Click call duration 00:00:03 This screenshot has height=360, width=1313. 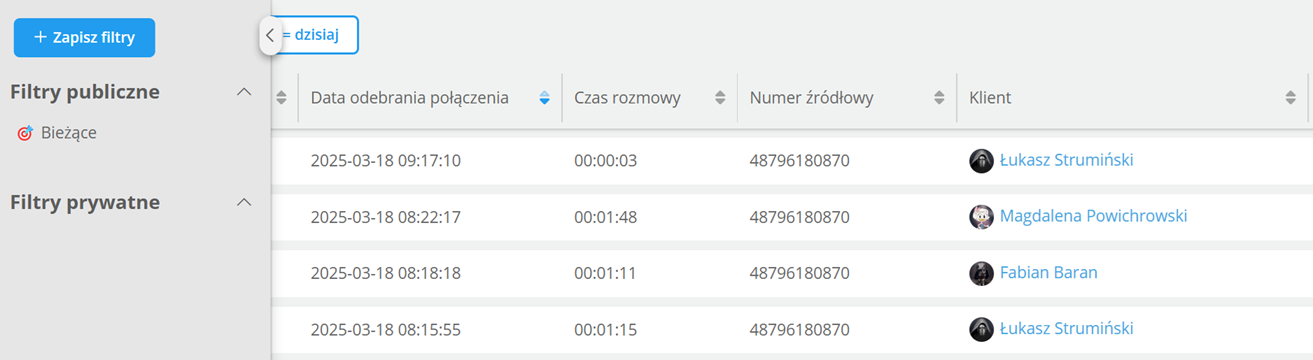point(606,160)
